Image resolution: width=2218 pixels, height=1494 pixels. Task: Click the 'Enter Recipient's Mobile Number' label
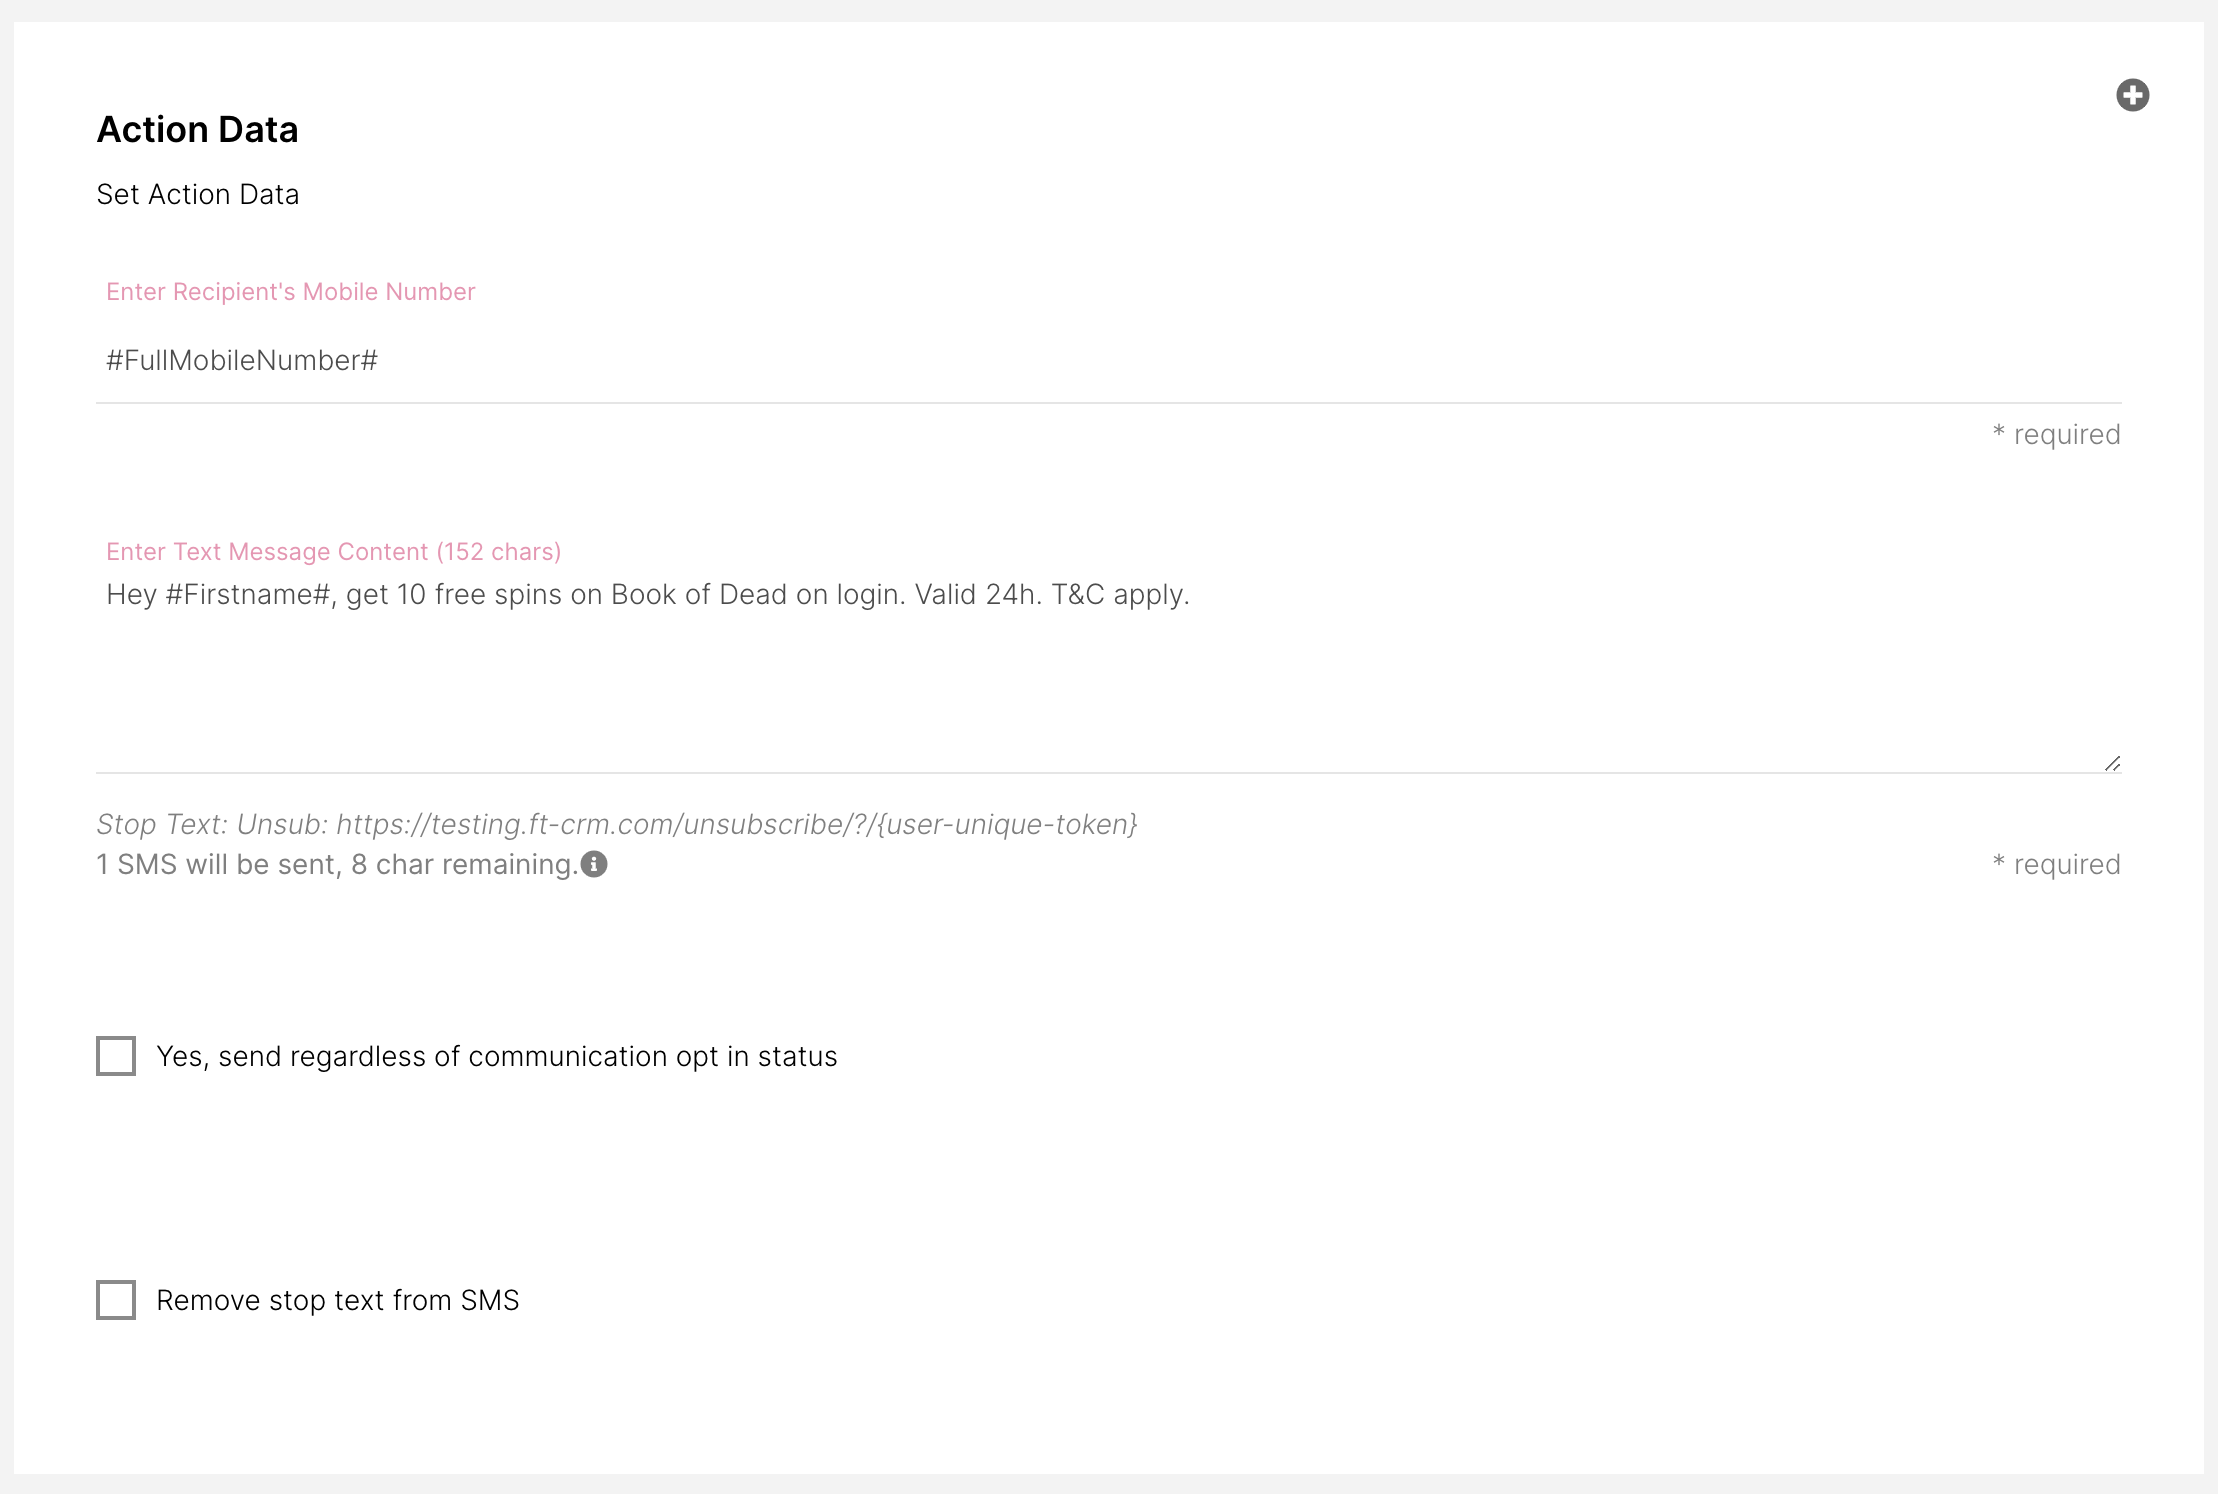tap(290, 292)
